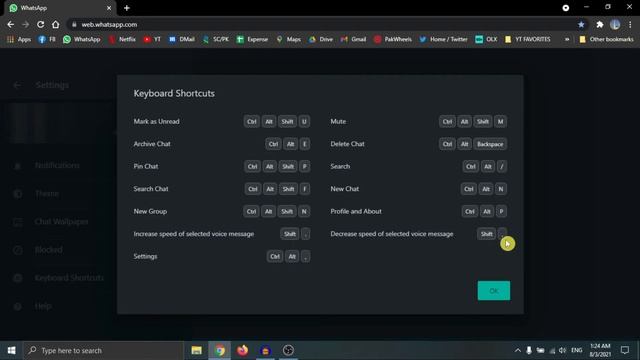Open the browser home icon
Screen dimensions: 640x360
[56, 24]
